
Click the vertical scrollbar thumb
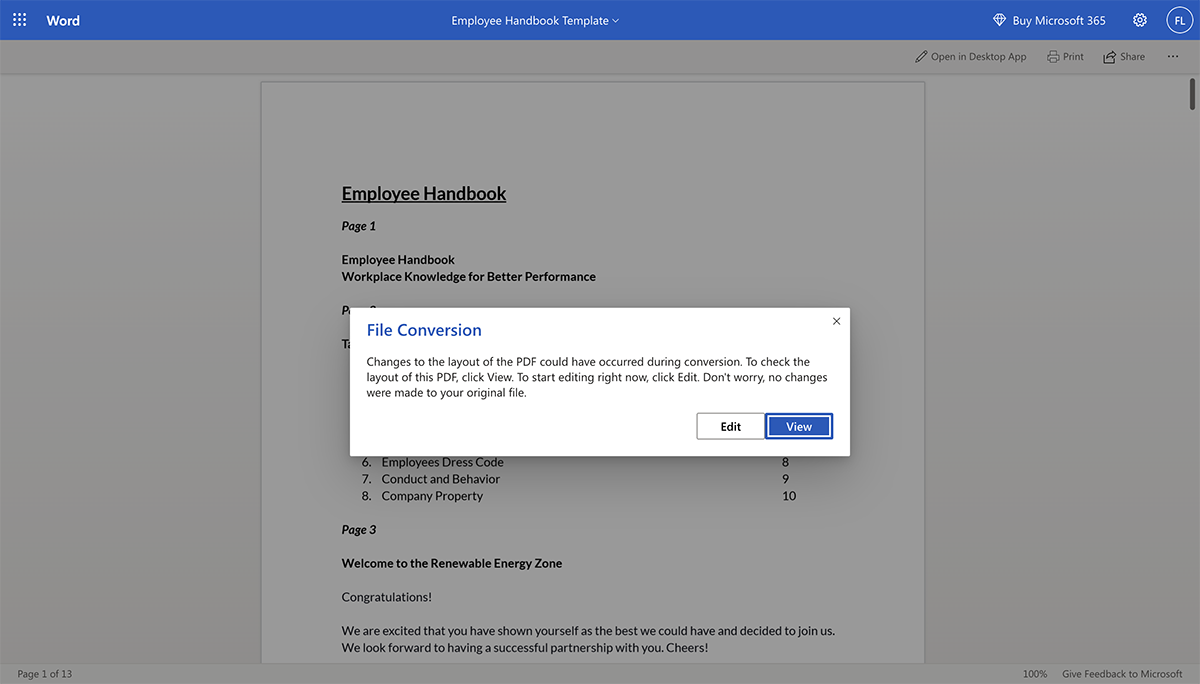[1192, 92]
